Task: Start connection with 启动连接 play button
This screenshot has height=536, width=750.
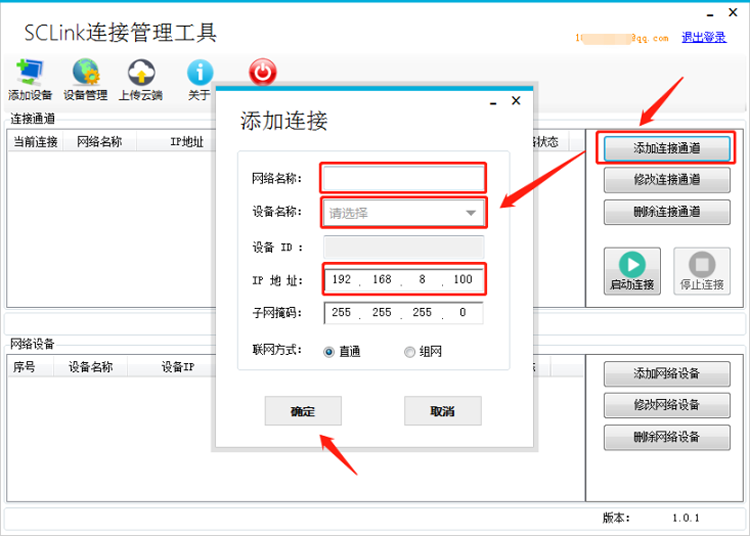Action: (632, 271)
